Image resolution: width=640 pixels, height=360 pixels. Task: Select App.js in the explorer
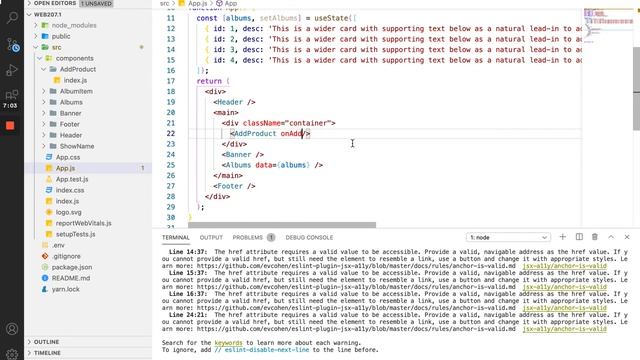coord(65,168)
